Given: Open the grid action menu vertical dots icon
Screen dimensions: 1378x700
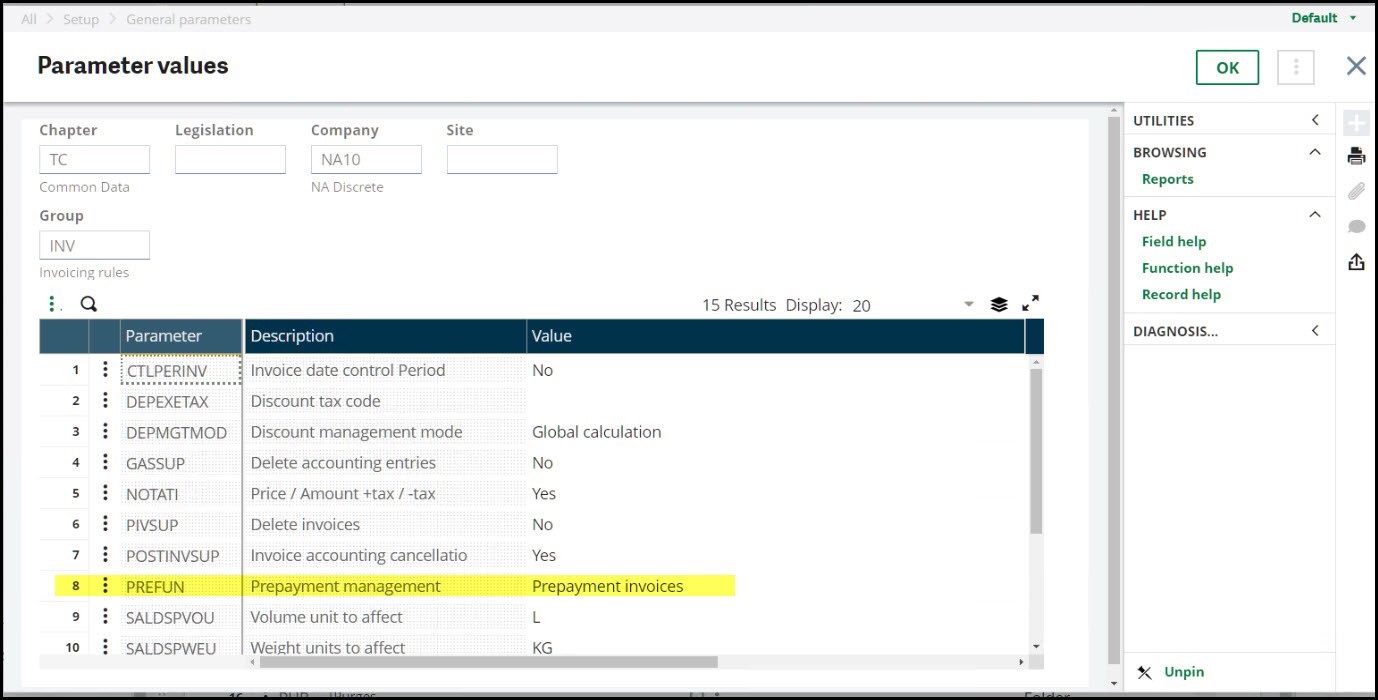Looking at the screenshot, I should pos(54,303).
